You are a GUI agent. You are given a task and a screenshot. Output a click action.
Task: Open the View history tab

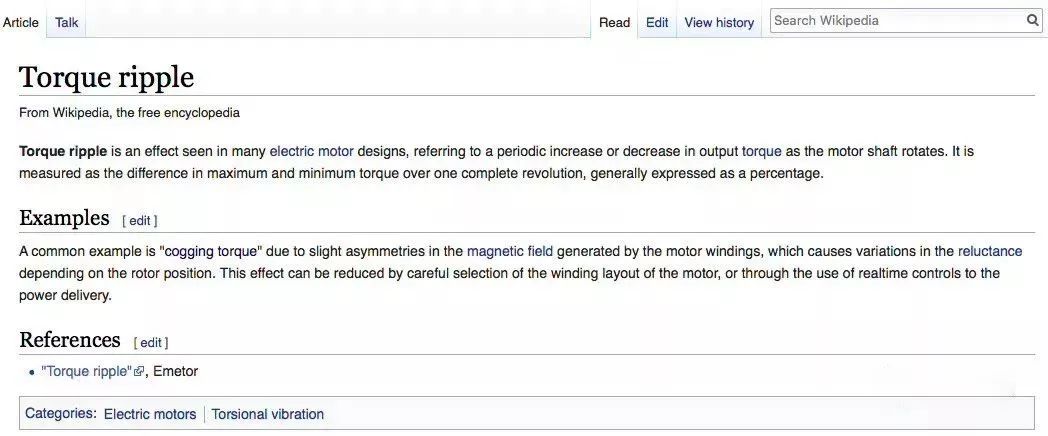719,22
